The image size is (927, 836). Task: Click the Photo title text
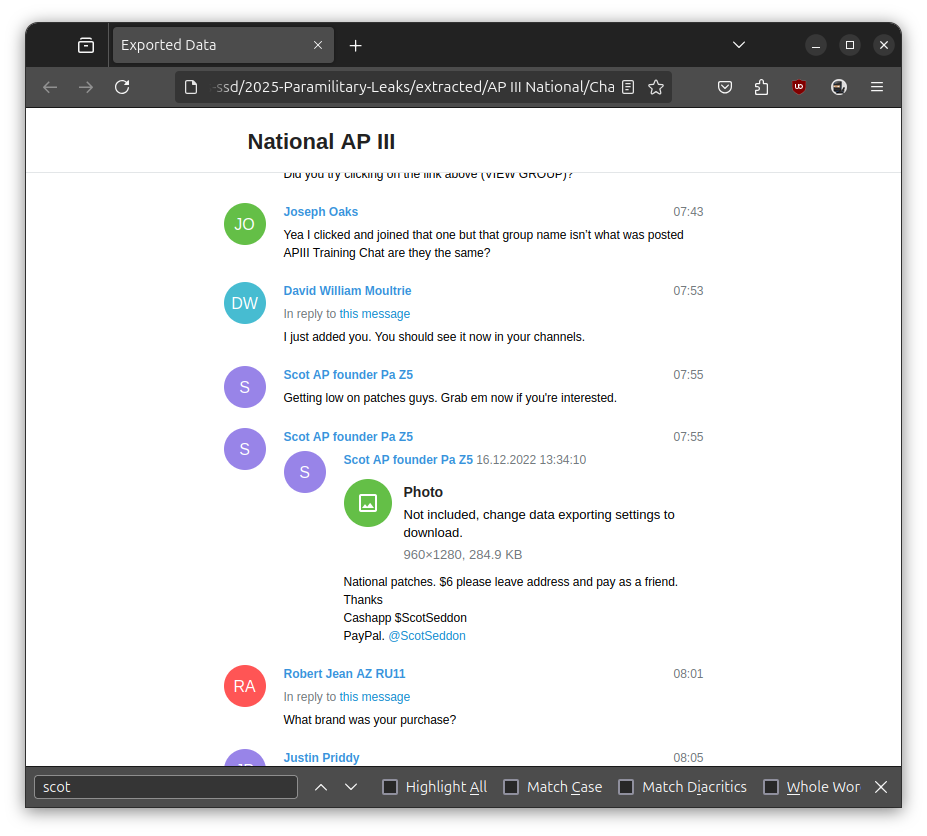(x=423, y=492)
